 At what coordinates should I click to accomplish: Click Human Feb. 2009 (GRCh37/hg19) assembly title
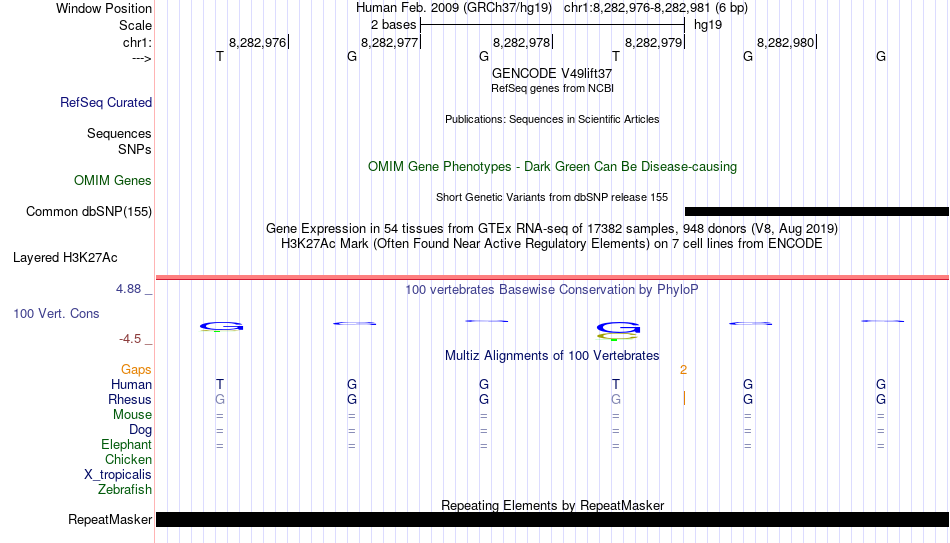click(x=454, y=8)
